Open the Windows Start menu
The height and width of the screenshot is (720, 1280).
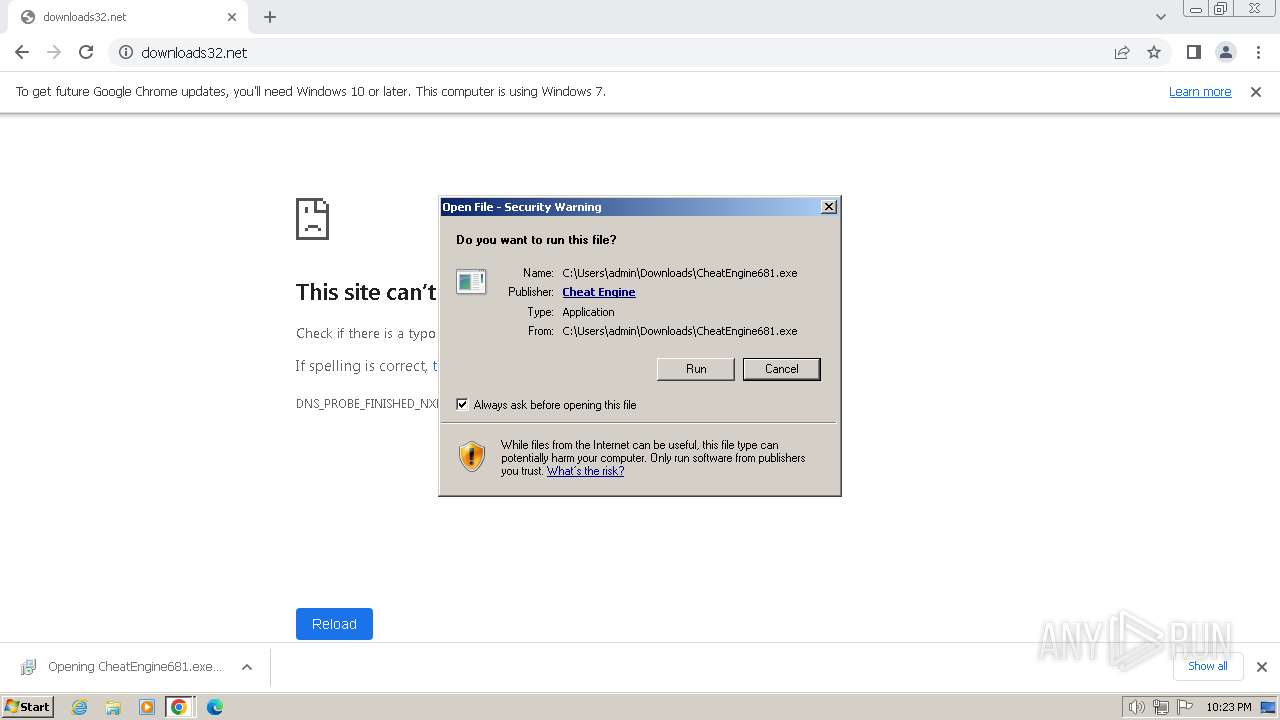click(x=28, y=706)
